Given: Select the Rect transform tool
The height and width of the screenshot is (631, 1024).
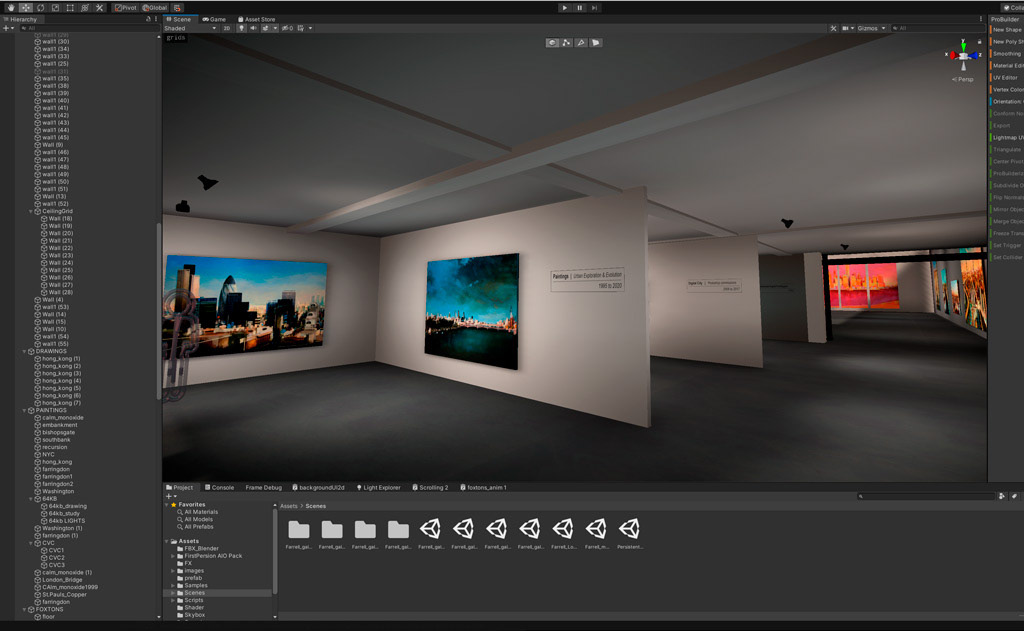Looking at the screenshot, I should point(70,8).
